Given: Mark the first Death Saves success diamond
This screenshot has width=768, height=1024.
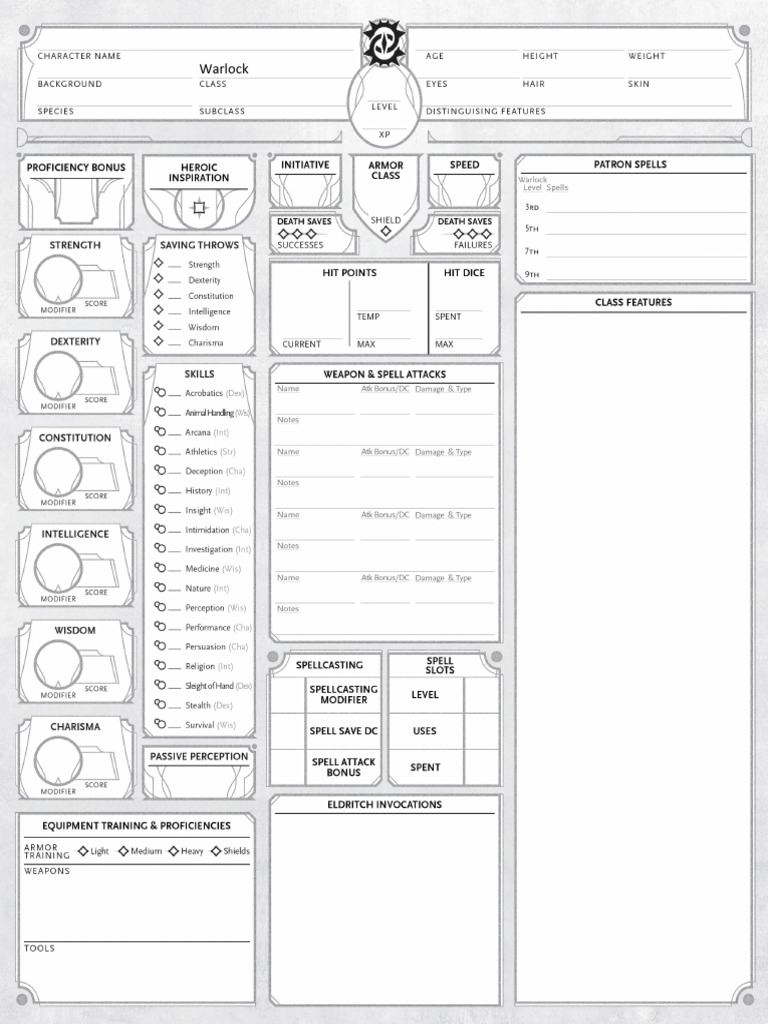Looking at the screenshot, I should (283, 233).
